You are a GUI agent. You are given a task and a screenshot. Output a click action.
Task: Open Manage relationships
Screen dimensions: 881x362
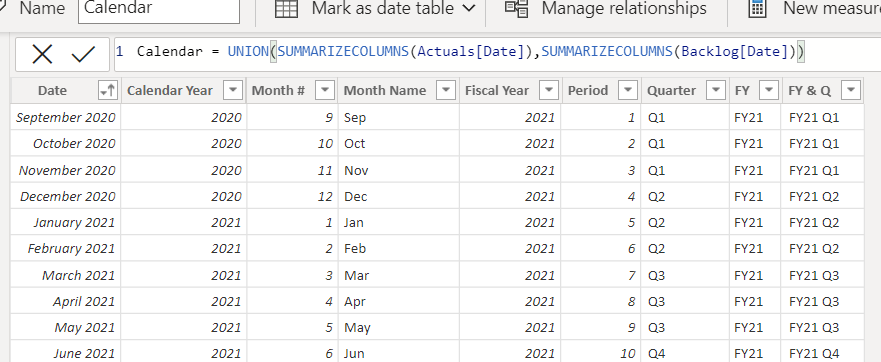(x=606, y=8)
